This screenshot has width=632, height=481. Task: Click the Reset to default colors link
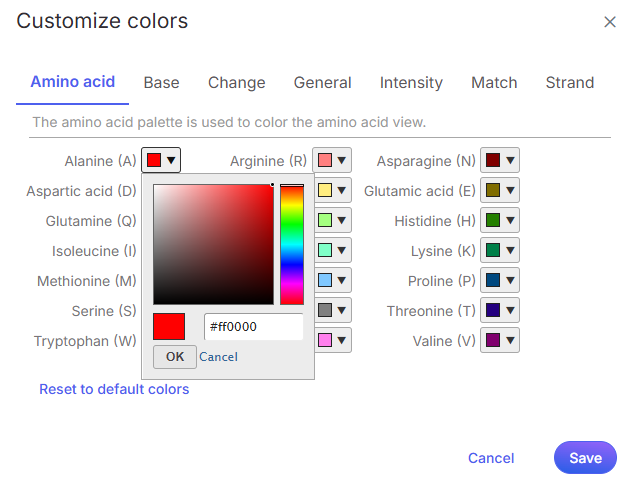tap(114, 389)
